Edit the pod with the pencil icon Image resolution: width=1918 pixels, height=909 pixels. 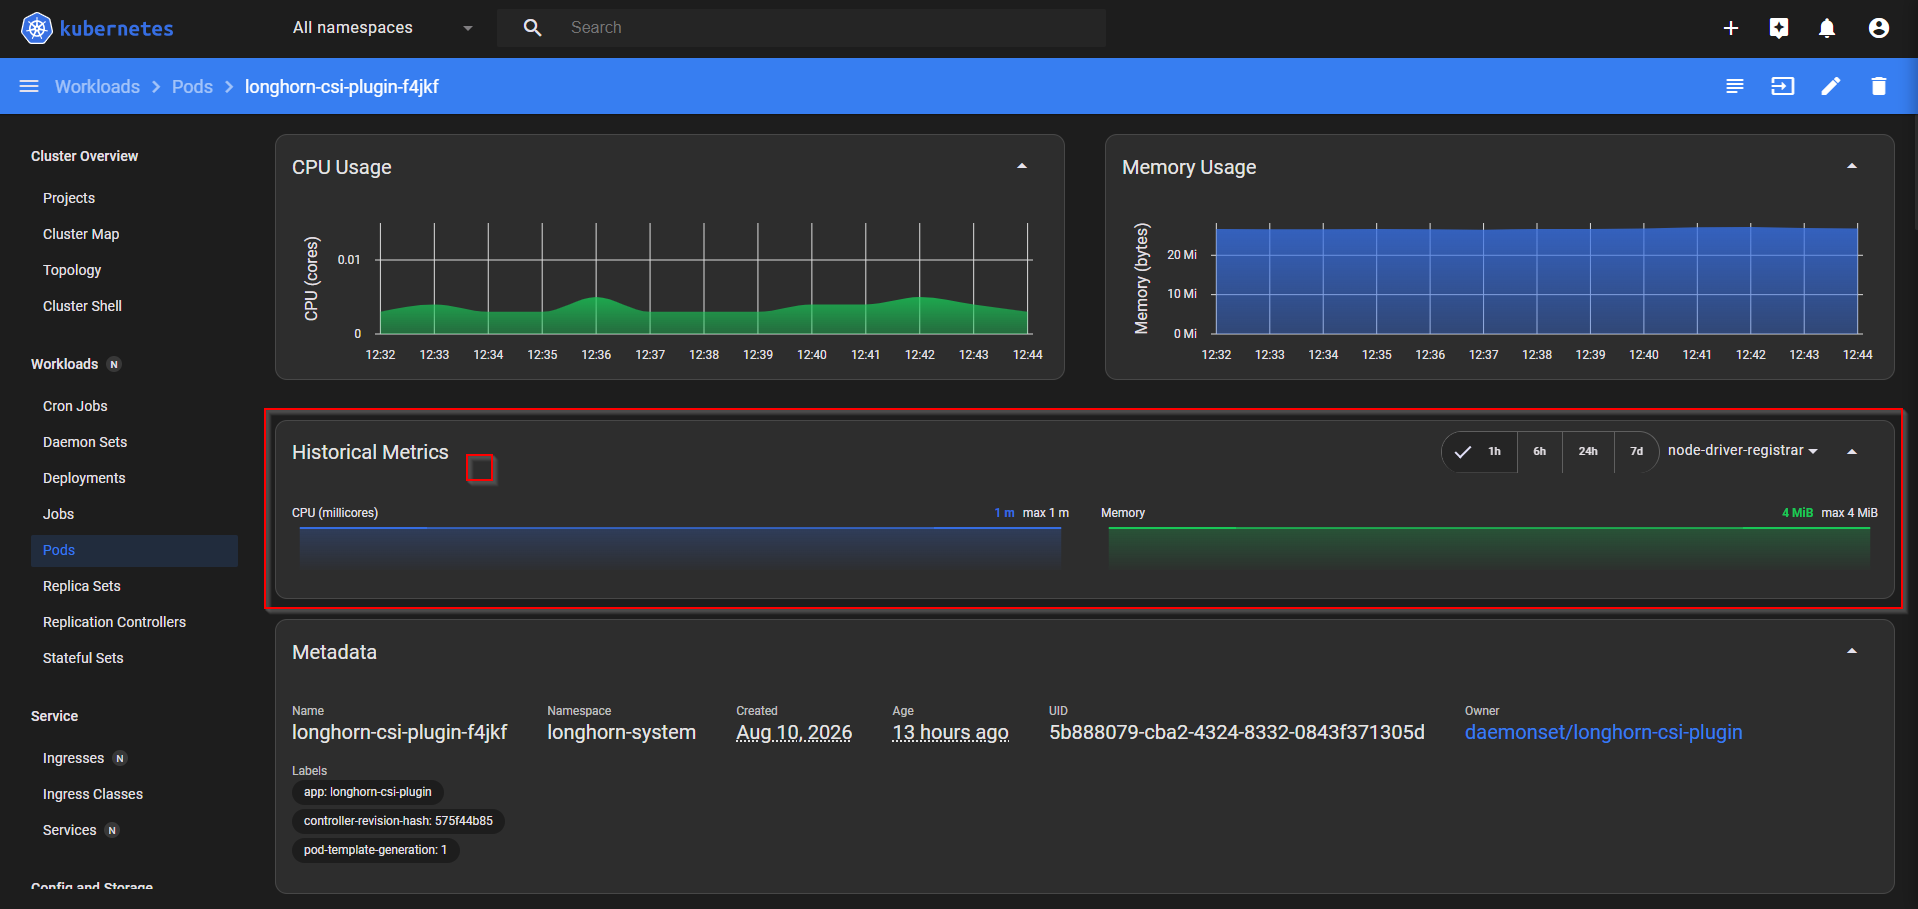[1831, 86]
